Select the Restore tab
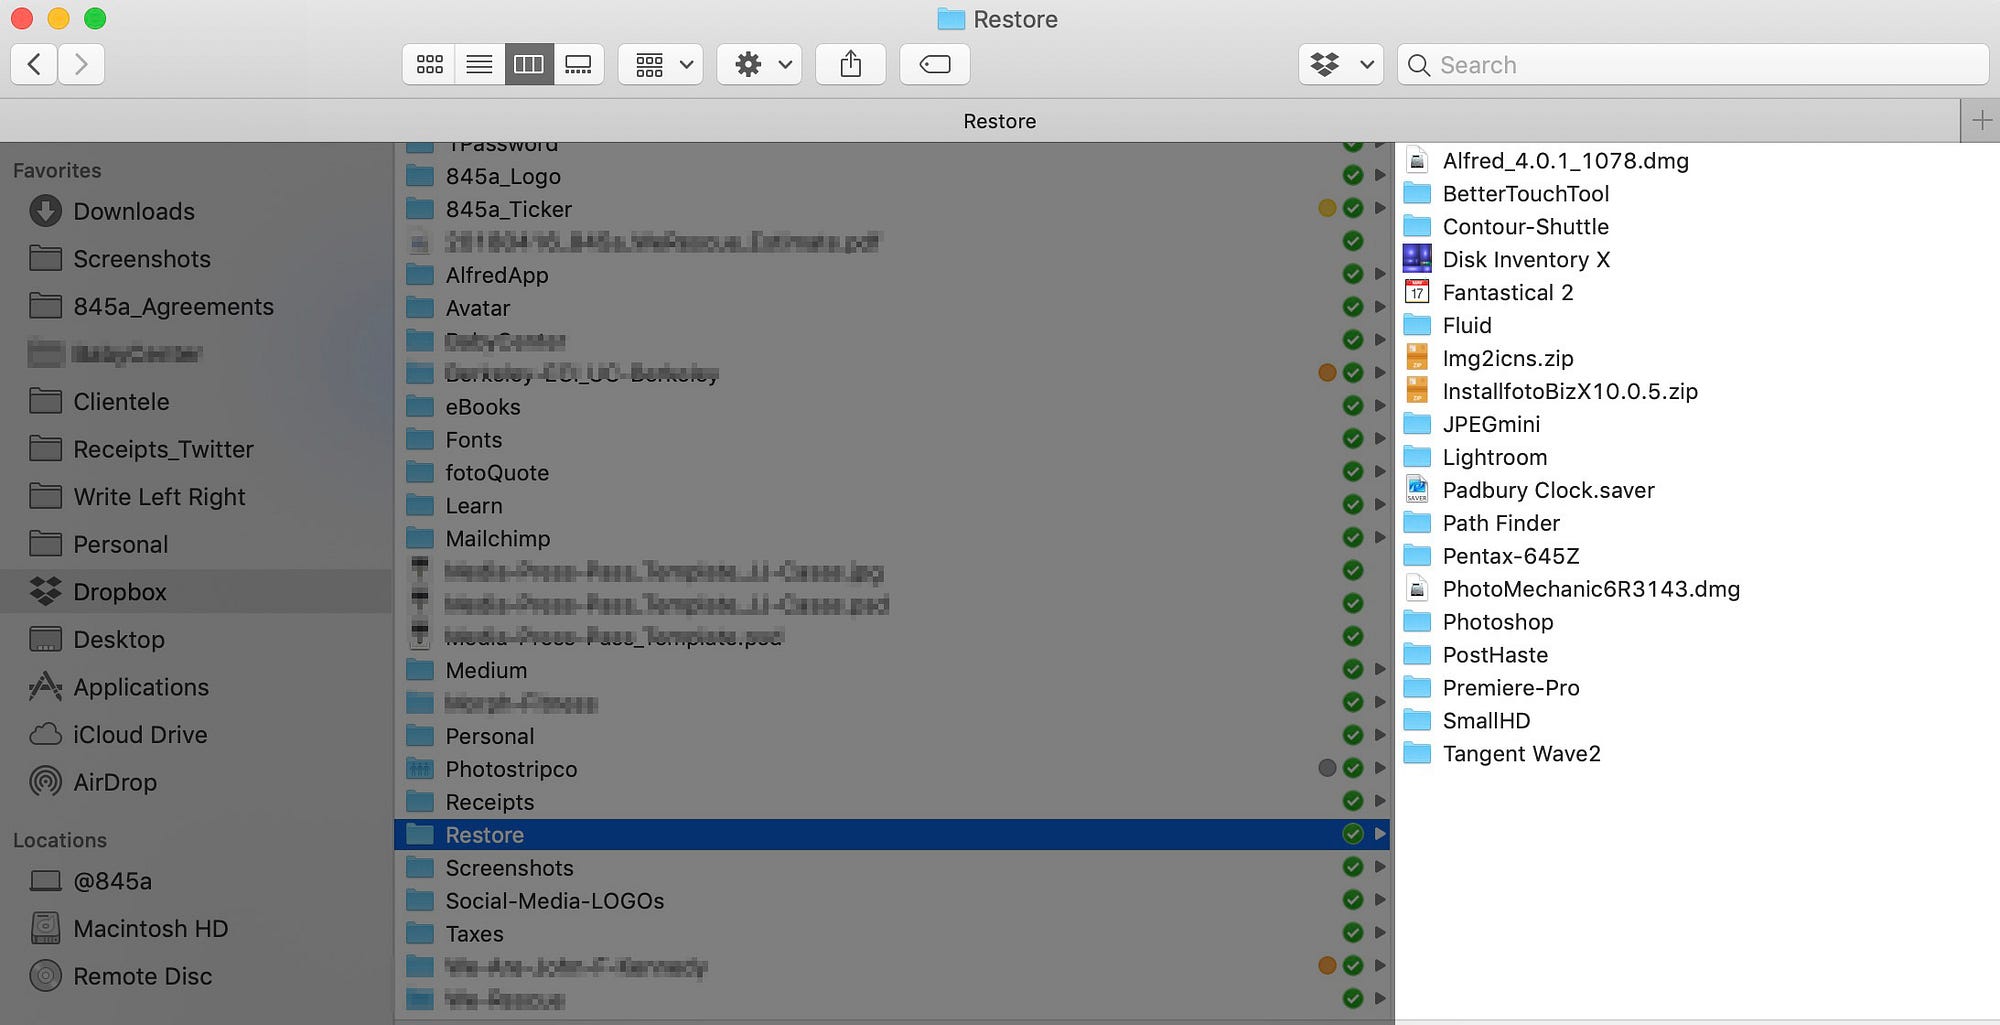 coord(980,121)
